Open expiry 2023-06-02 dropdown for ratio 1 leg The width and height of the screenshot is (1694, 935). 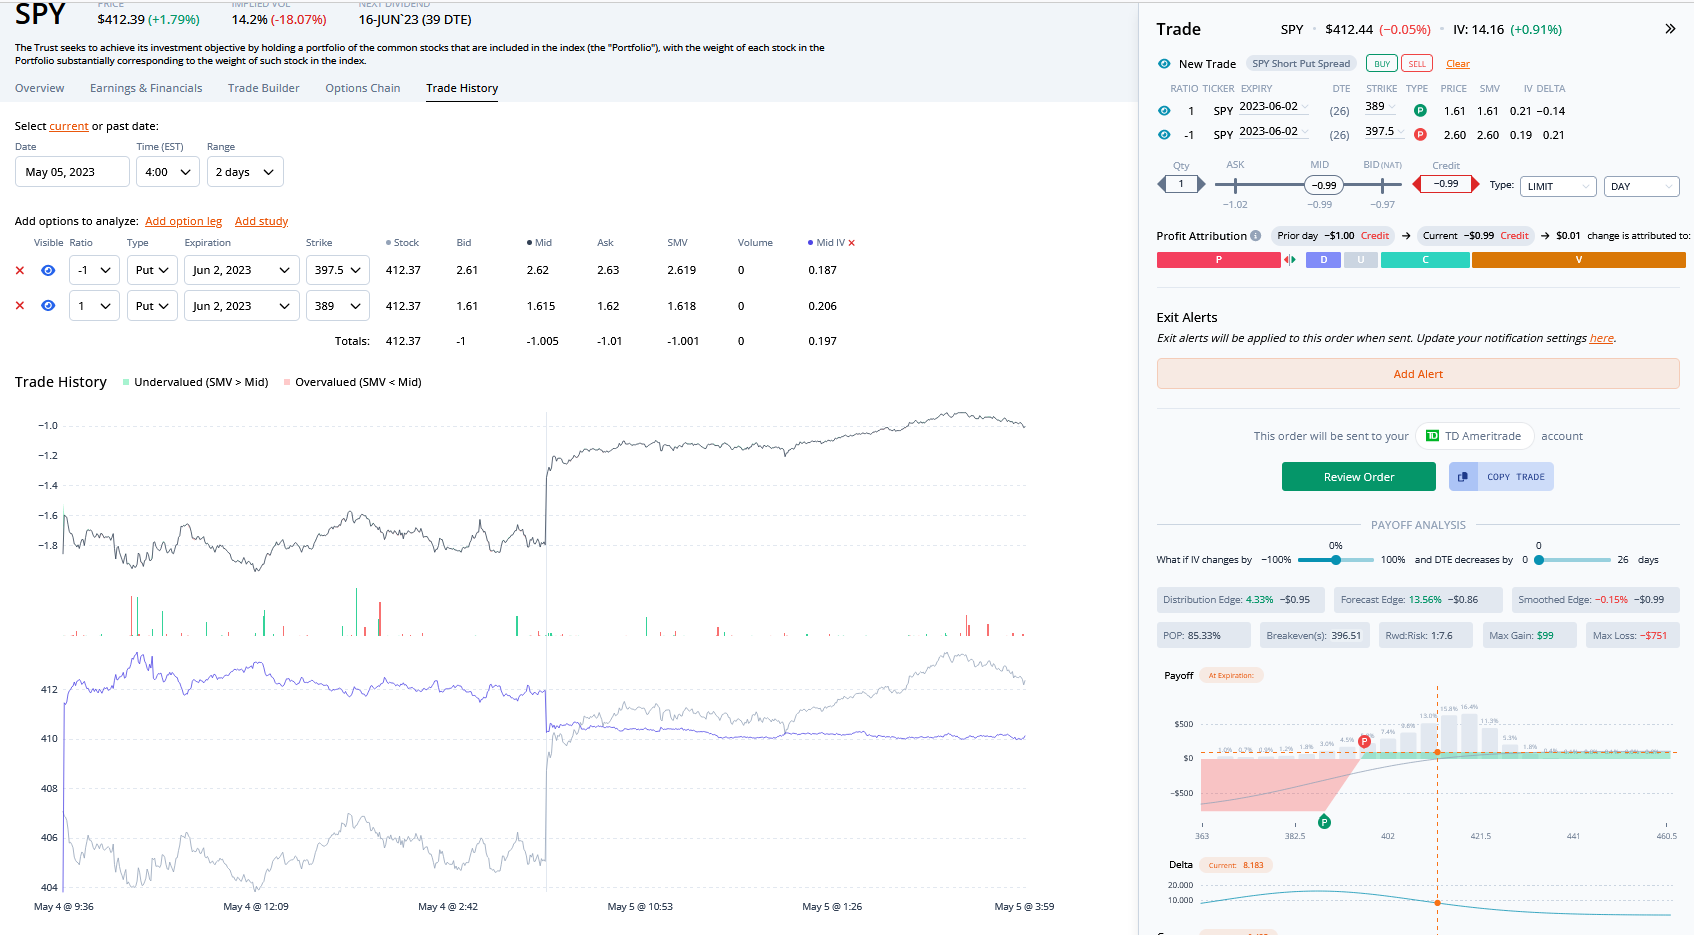[1274, 107]
